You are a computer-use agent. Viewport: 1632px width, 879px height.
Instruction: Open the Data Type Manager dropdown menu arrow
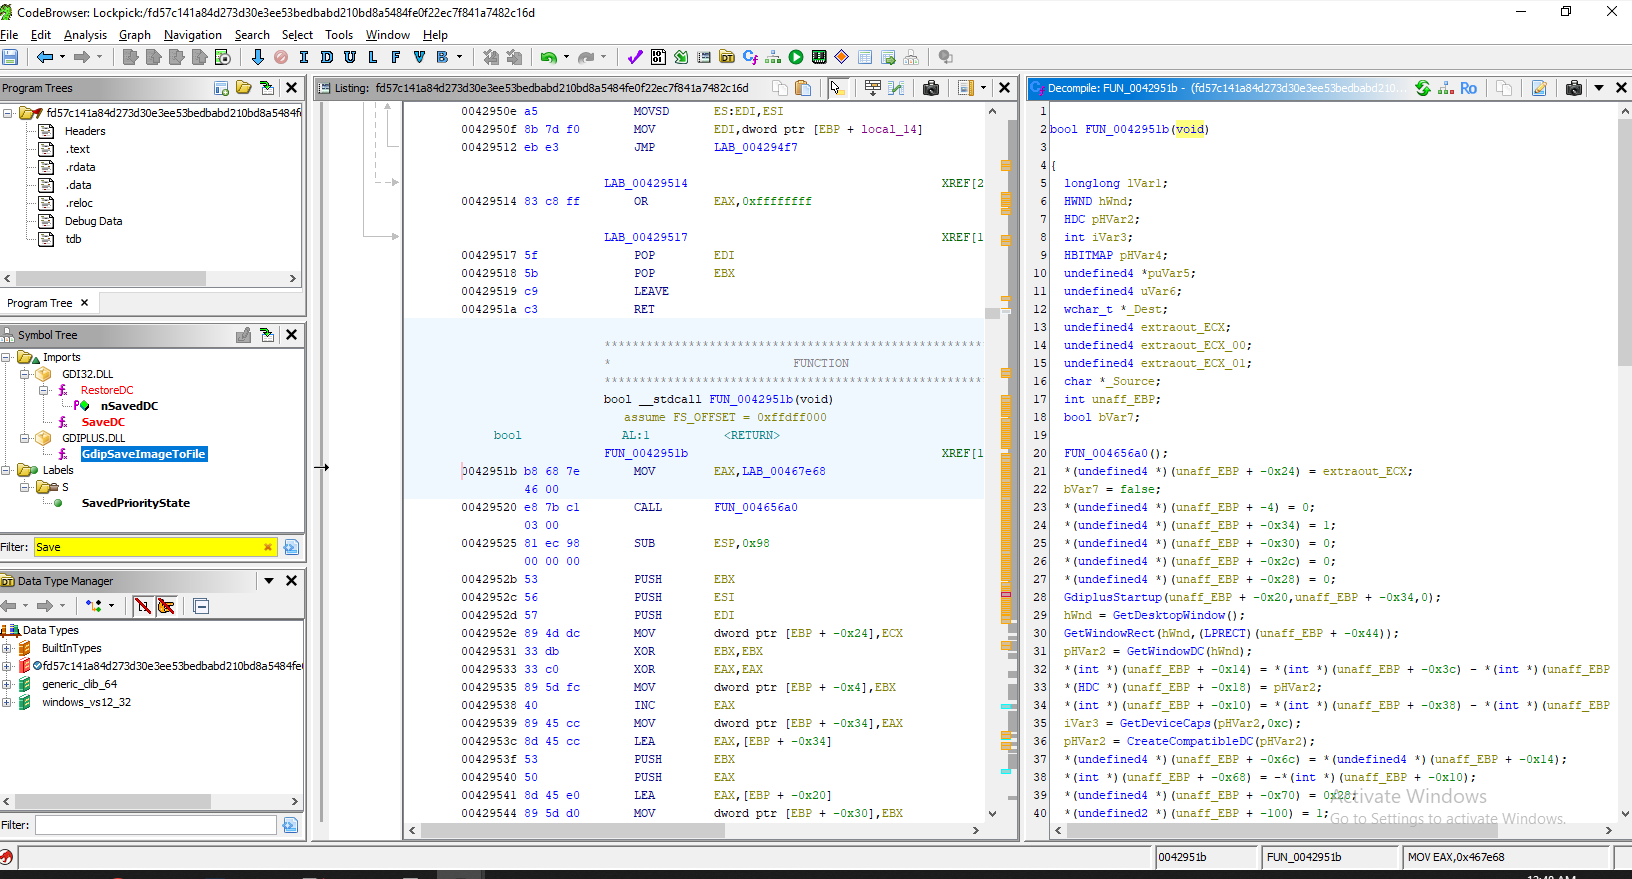[269, 581]
